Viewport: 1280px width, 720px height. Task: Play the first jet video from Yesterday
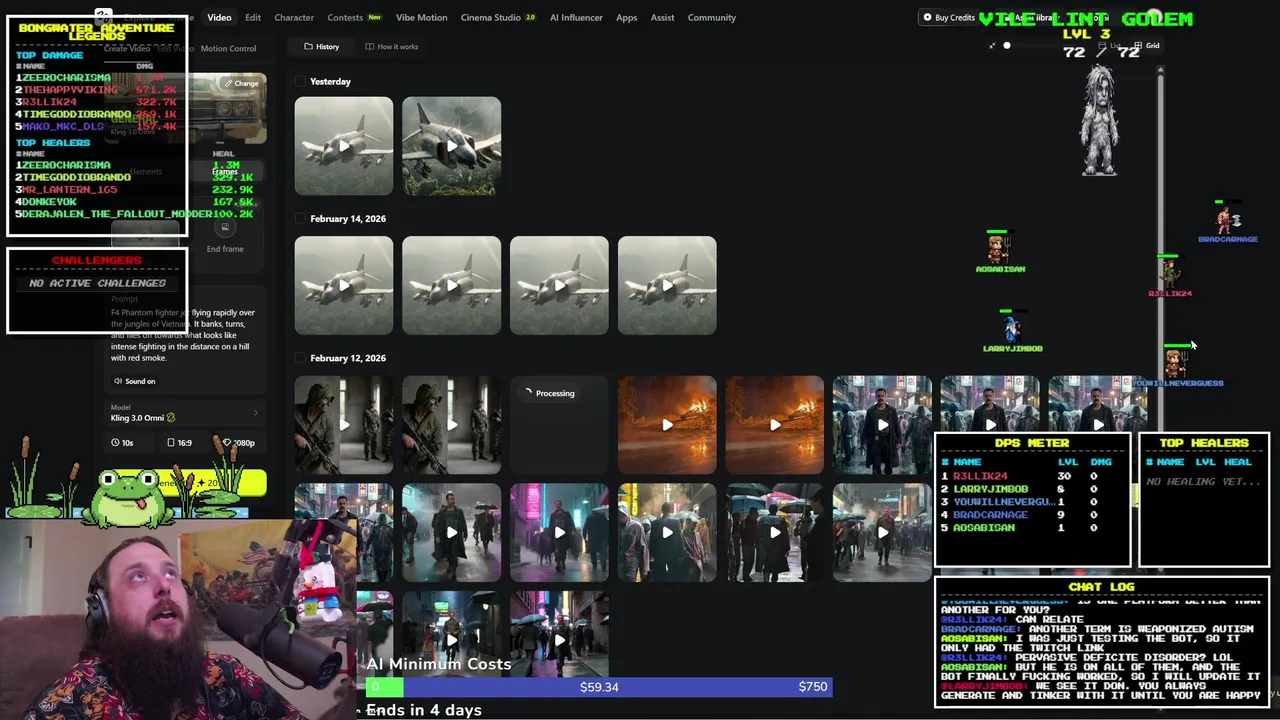tap(344, 146)
